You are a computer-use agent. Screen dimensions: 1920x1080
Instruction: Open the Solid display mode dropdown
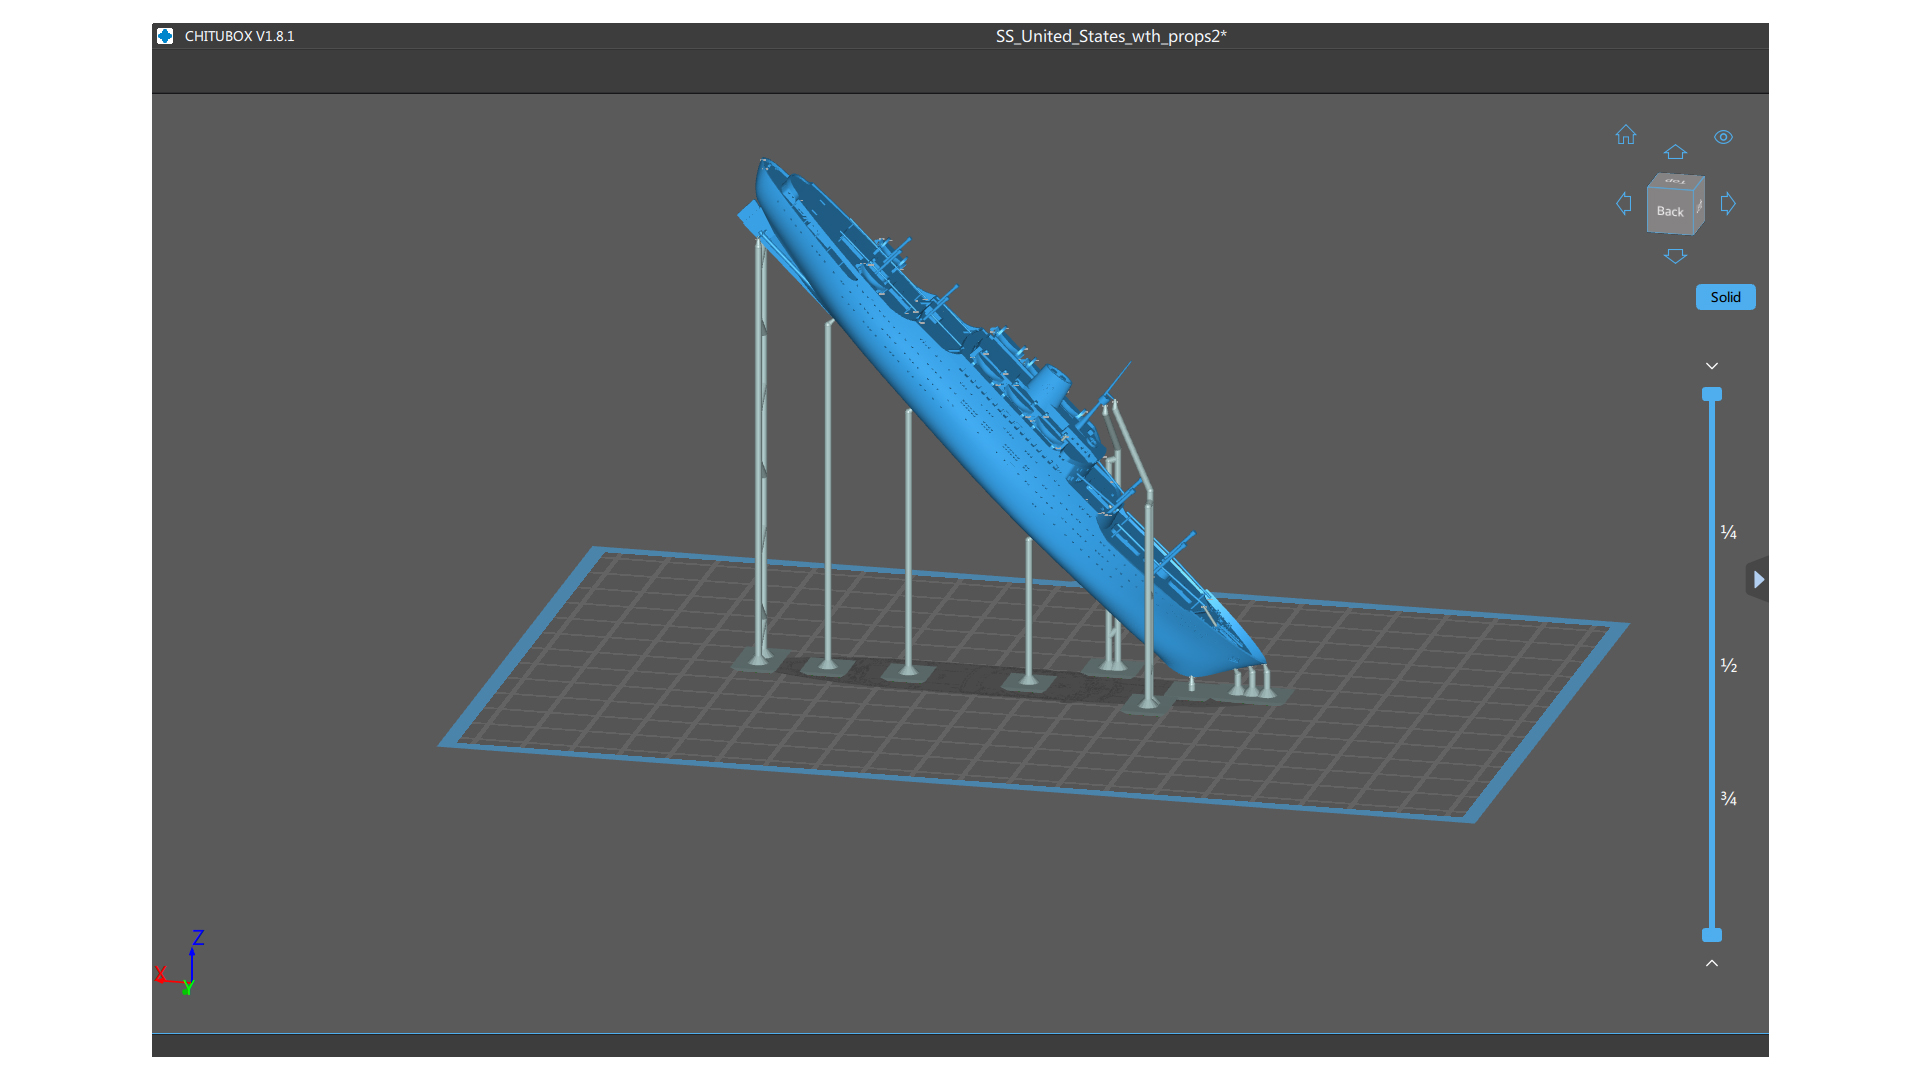1725,297
